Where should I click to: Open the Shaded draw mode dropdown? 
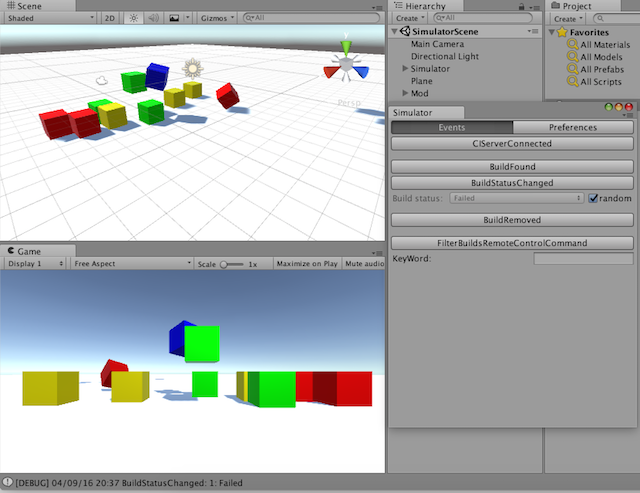click(51, 18)
